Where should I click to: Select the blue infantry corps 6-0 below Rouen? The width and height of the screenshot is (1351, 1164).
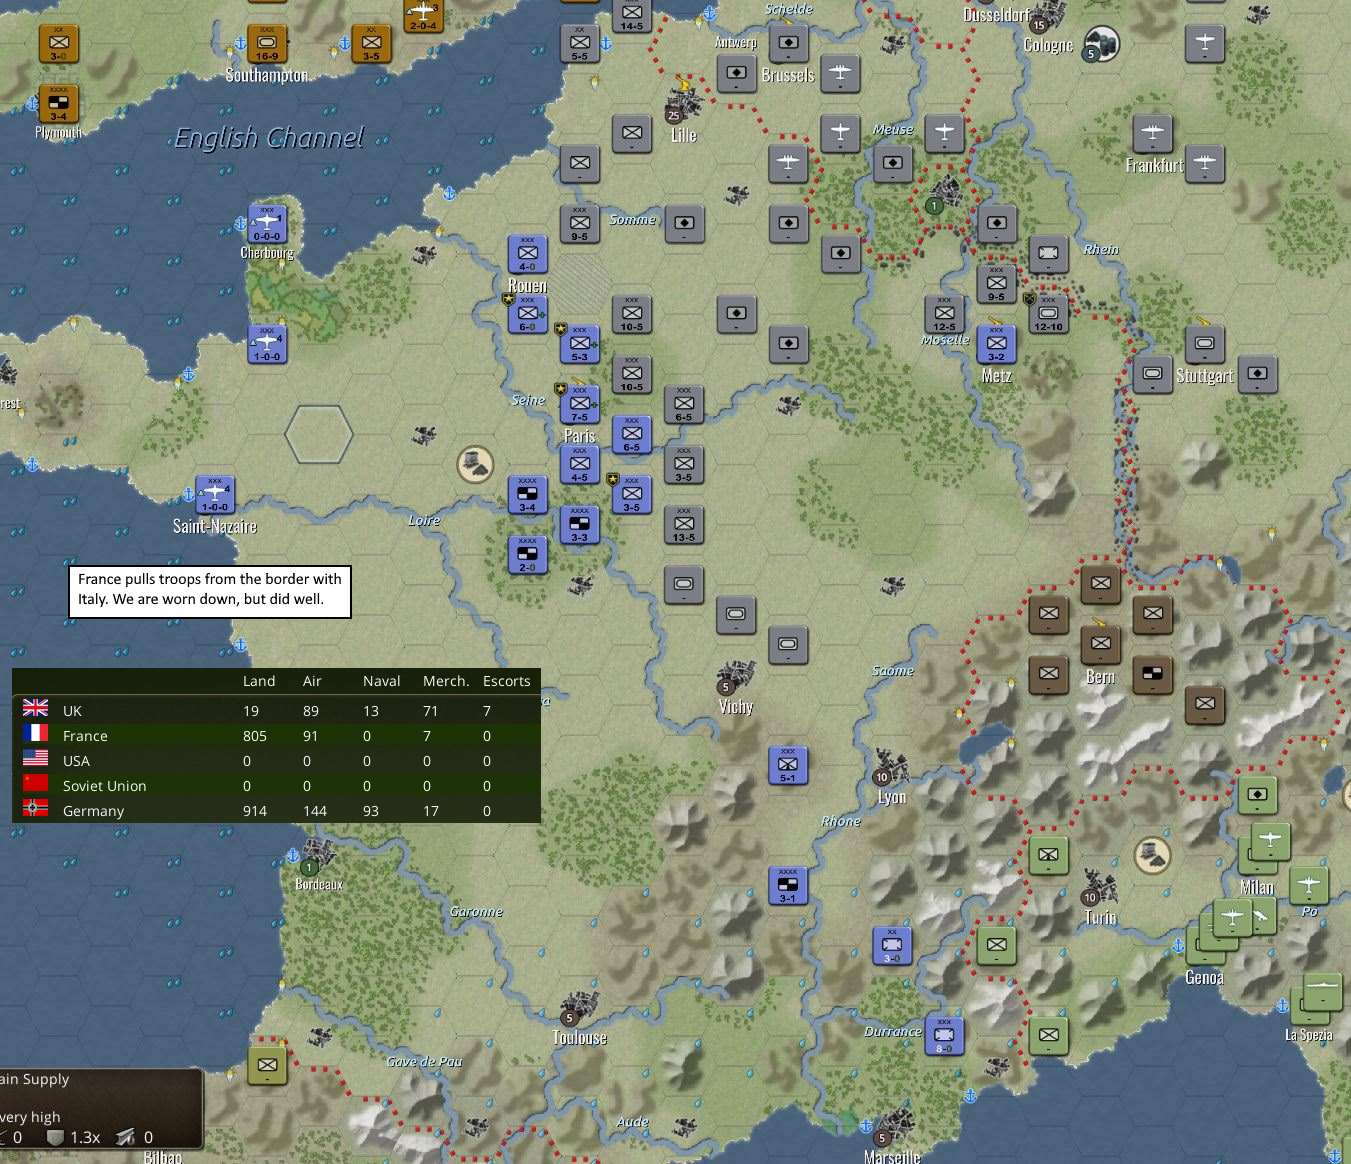click(528, 314)
